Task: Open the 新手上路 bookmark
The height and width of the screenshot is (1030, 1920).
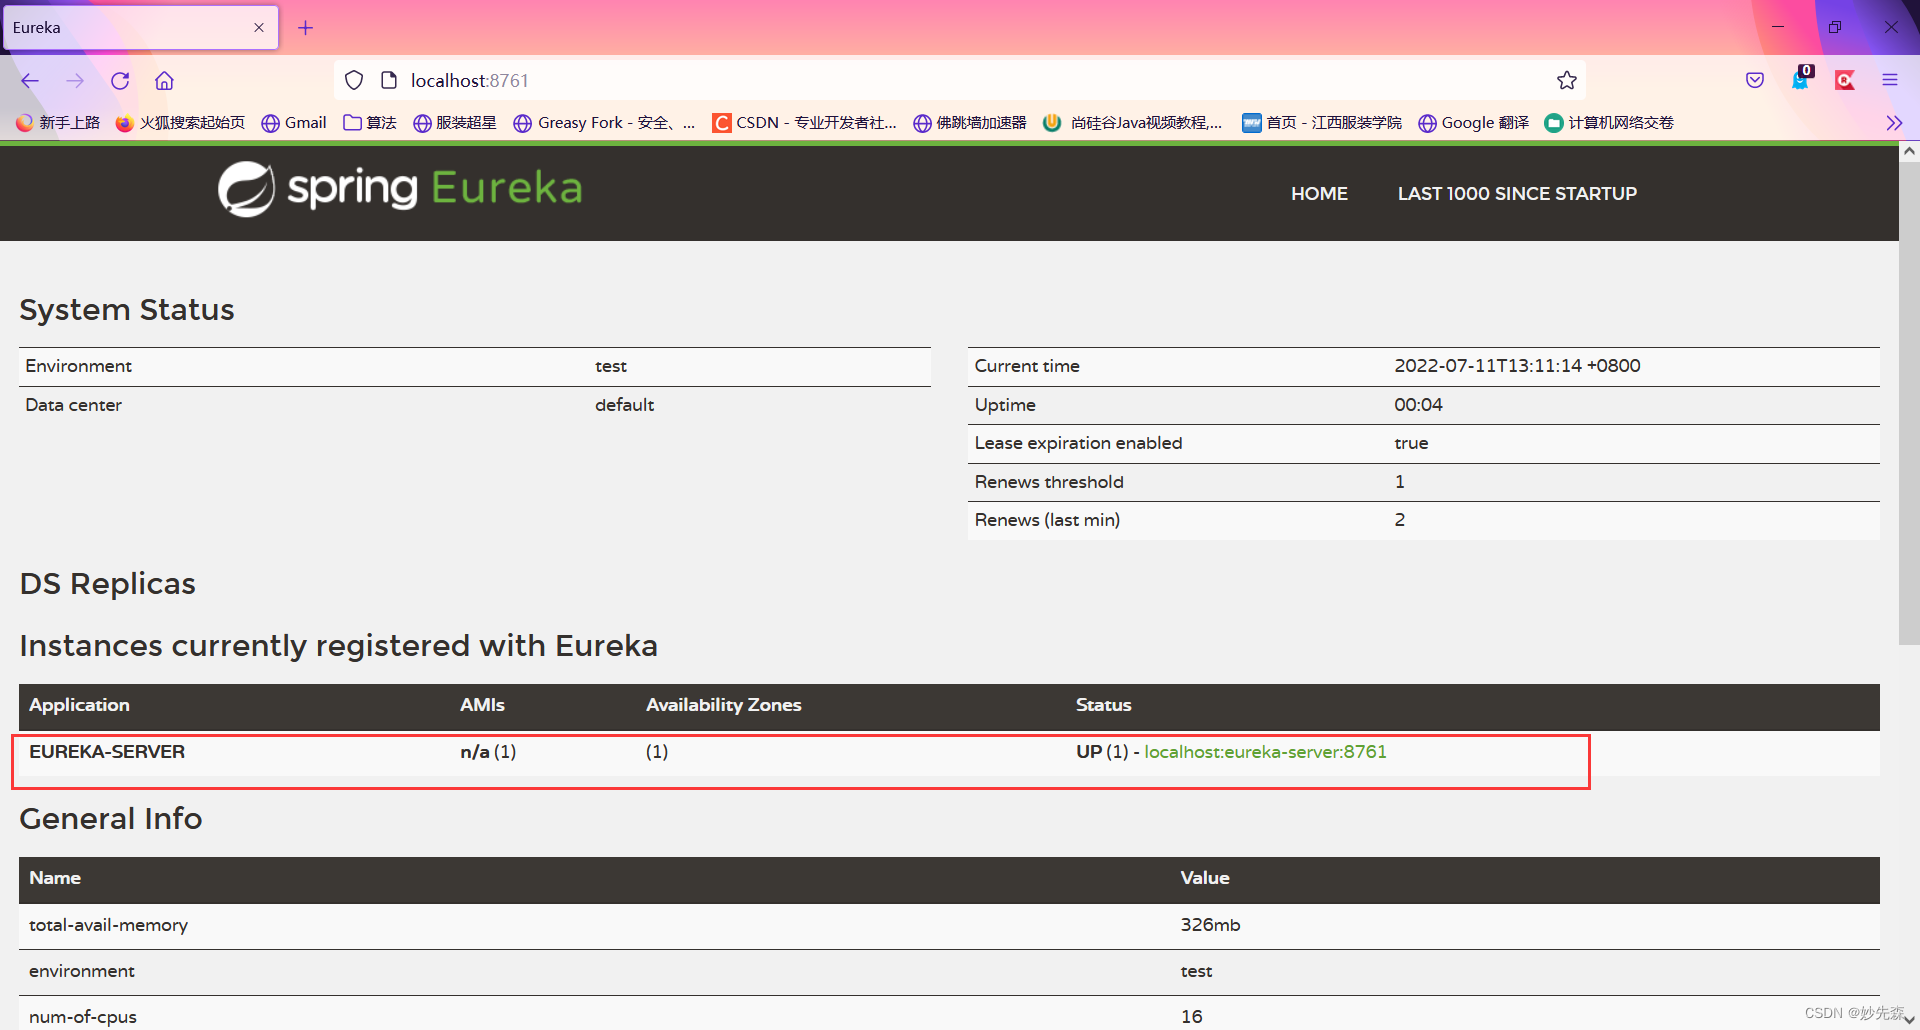Action: pyautogui.click(x=58, y=123)
